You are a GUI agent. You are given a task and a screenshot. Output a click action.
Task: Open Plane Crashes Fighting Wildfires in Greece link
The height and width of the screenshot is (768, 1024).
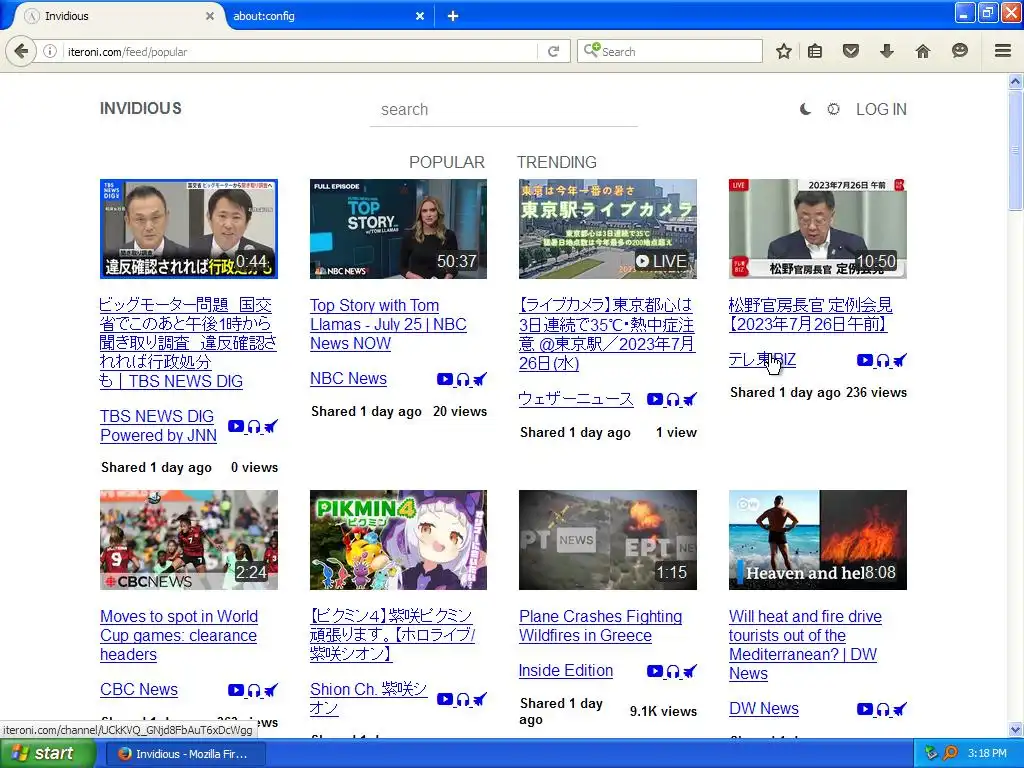[x=600, y=626]
